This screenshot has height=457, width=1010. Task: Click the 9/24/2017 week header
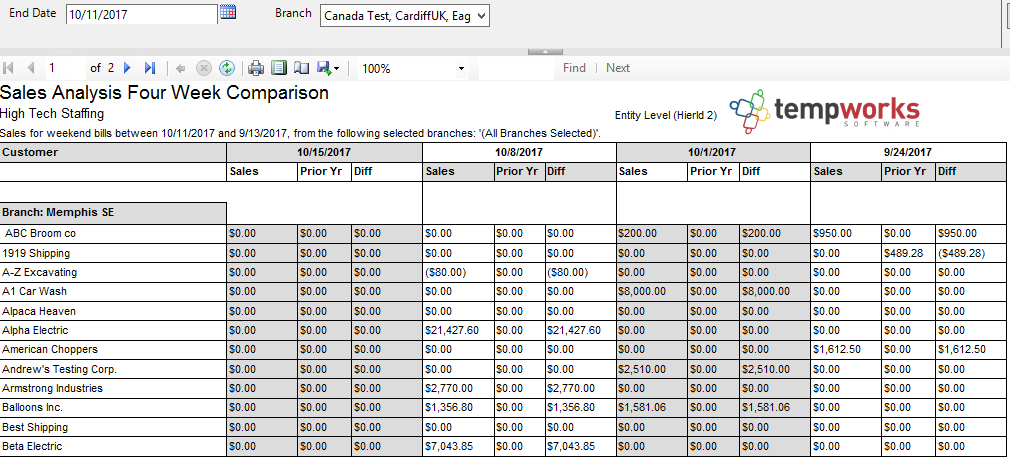click(x=908, y=152)
